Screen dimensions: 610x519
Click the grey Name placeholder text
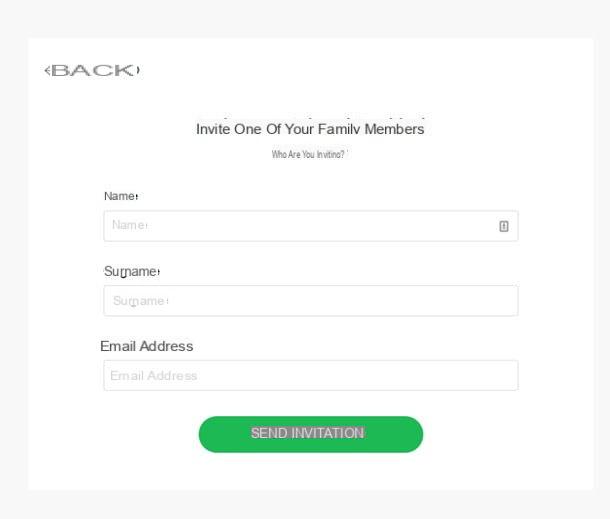[x=130, y=225]
